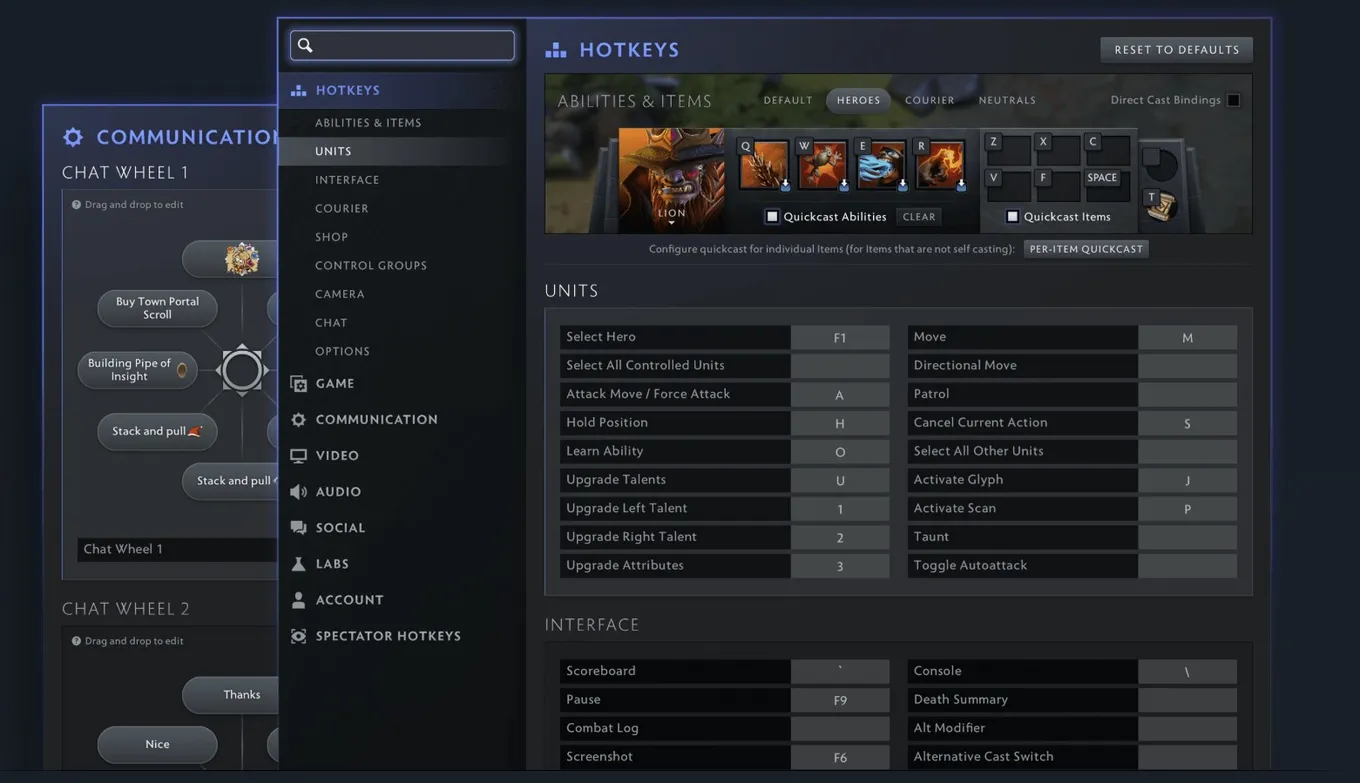Click Lion's R ability Finger of Death icon
Image resolution: width=1360 pixels, height=783 pixels.
(x=940, y=164)
